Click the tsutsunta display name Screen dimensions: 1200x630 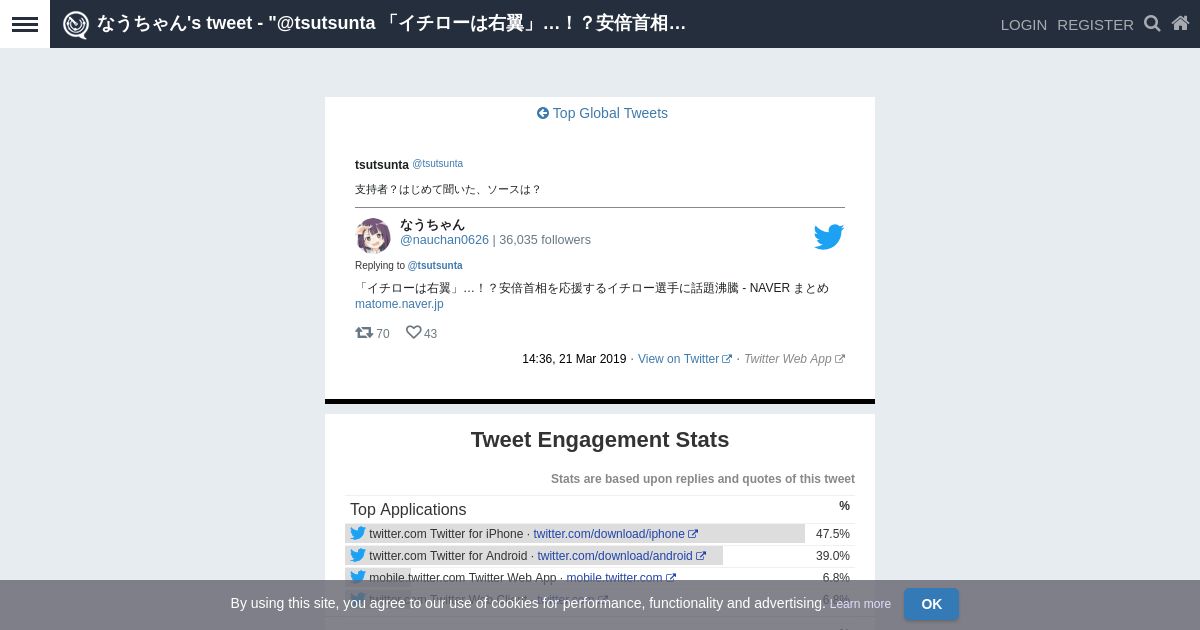(381, 165)
